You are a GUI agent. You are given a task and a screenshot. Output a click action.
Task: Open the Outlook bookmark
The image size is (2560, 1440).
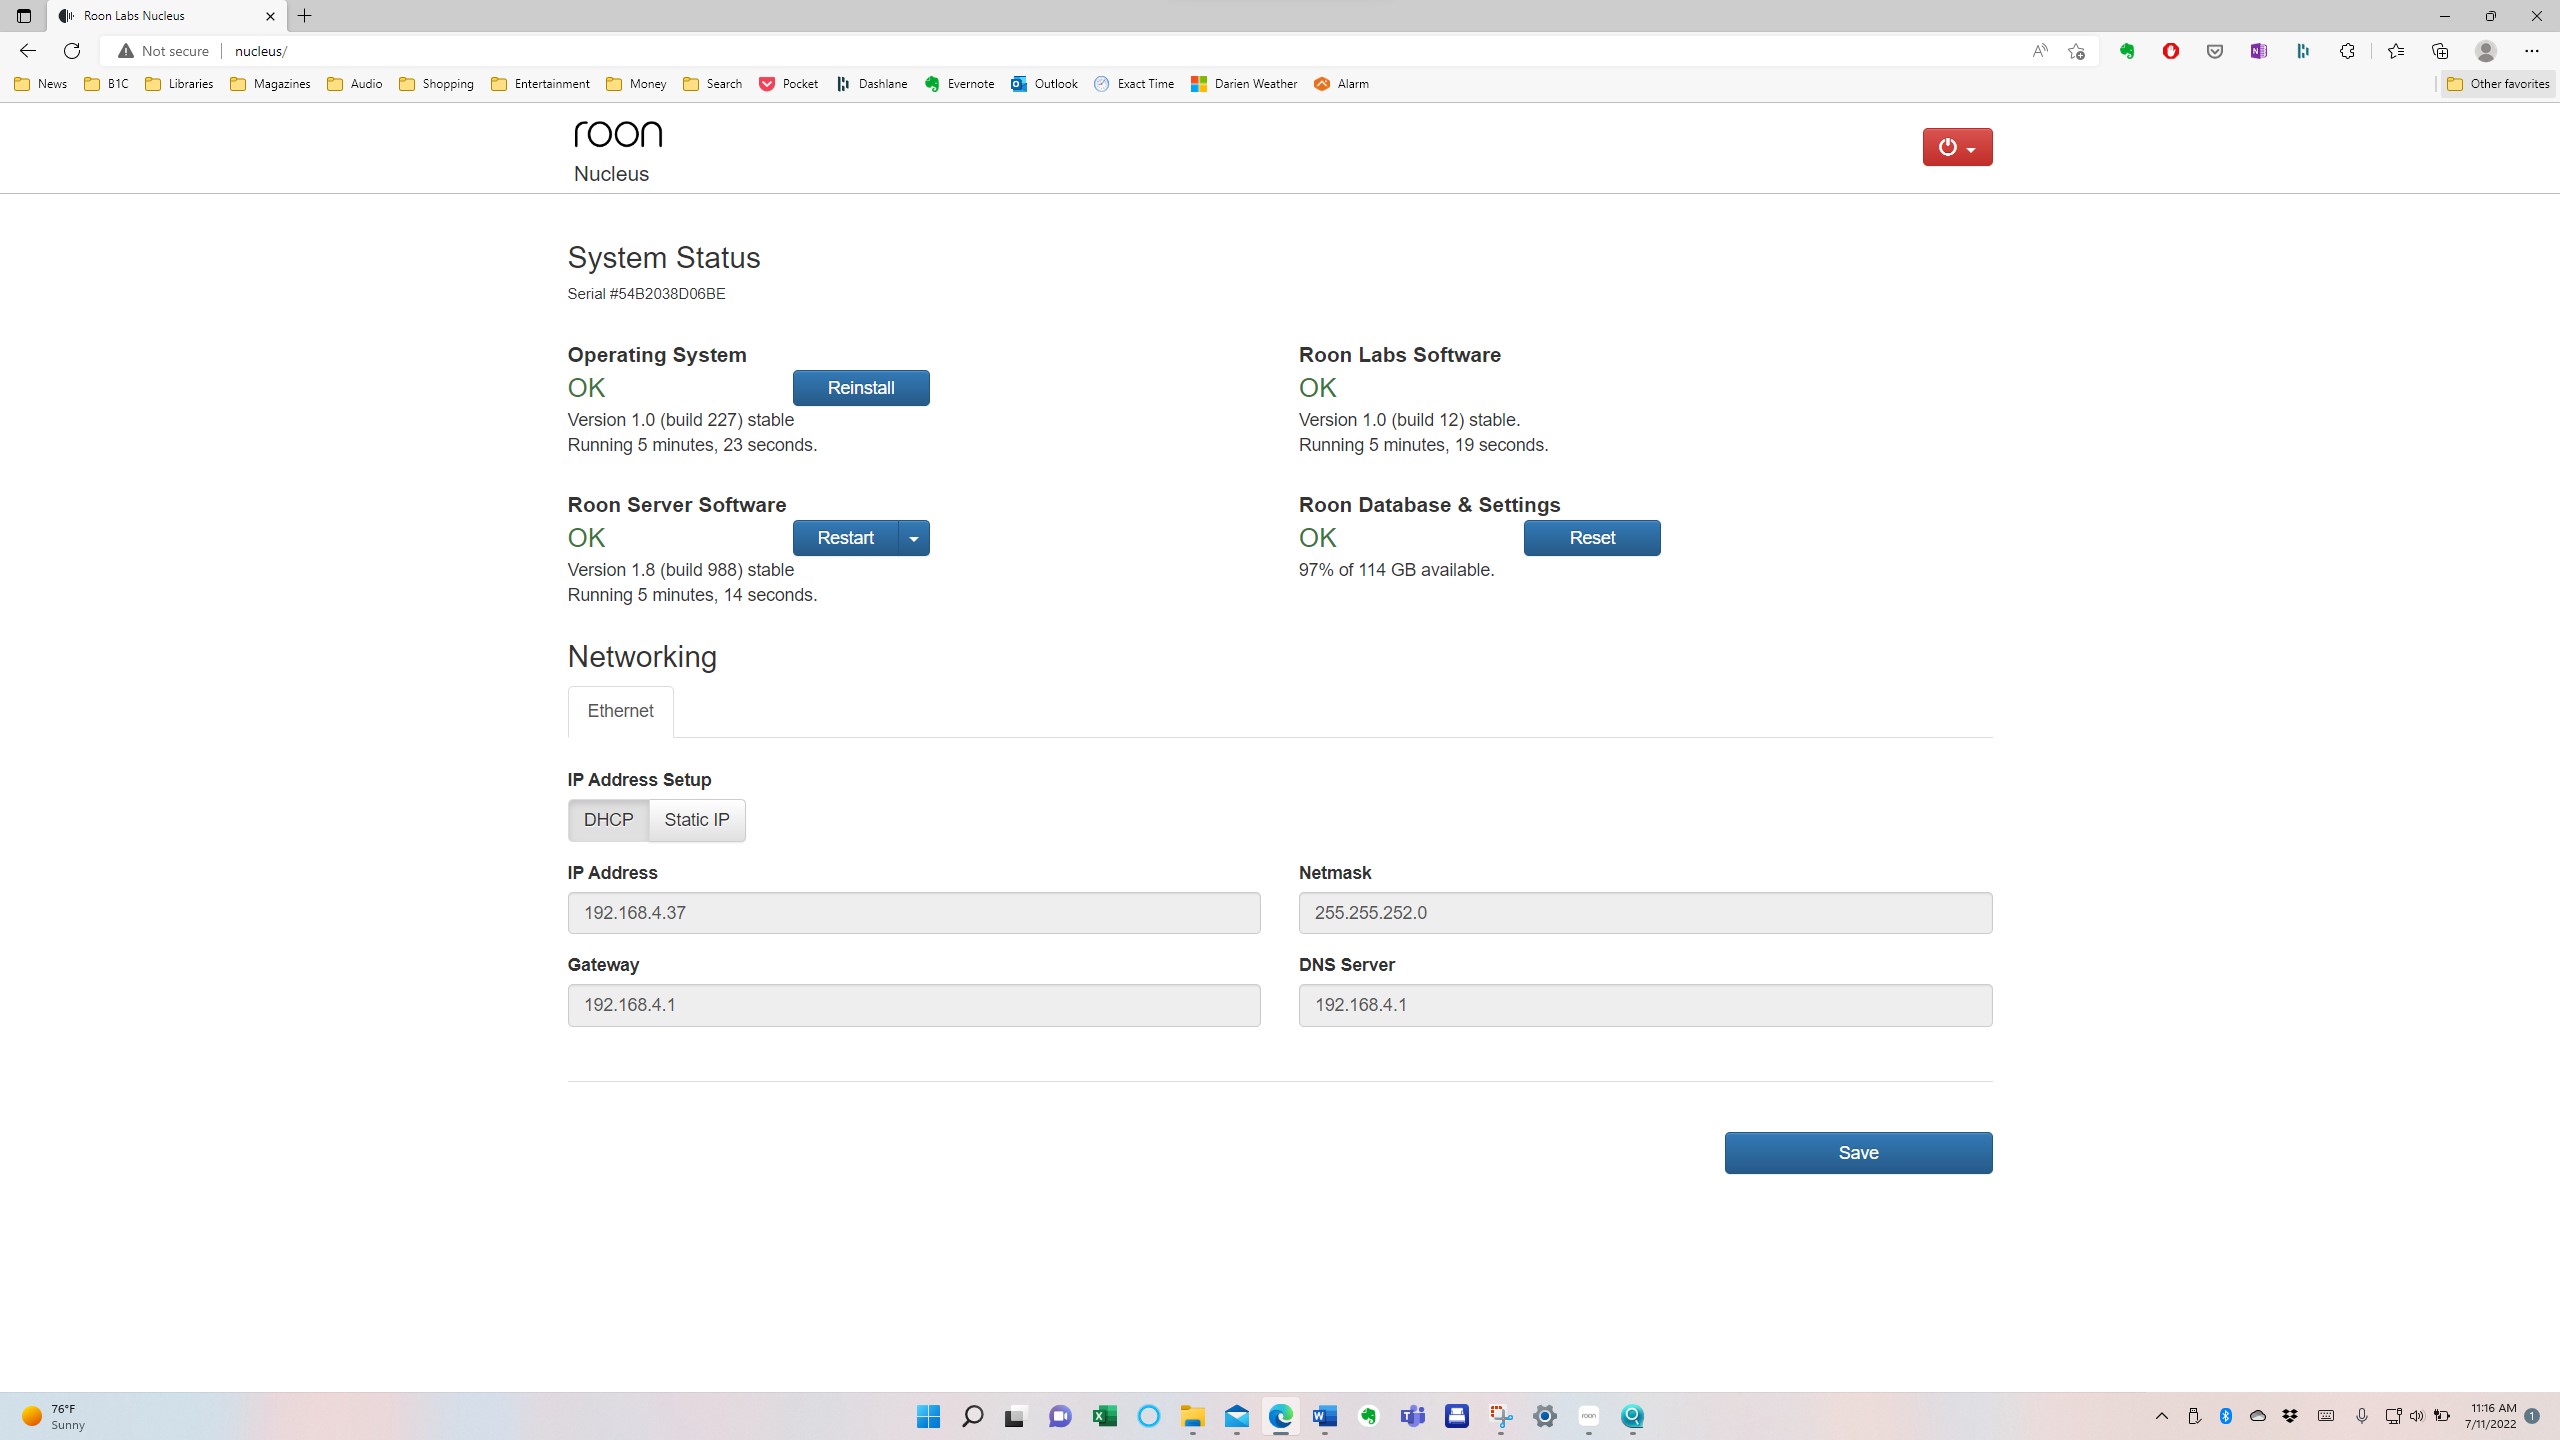point(1045,84)
